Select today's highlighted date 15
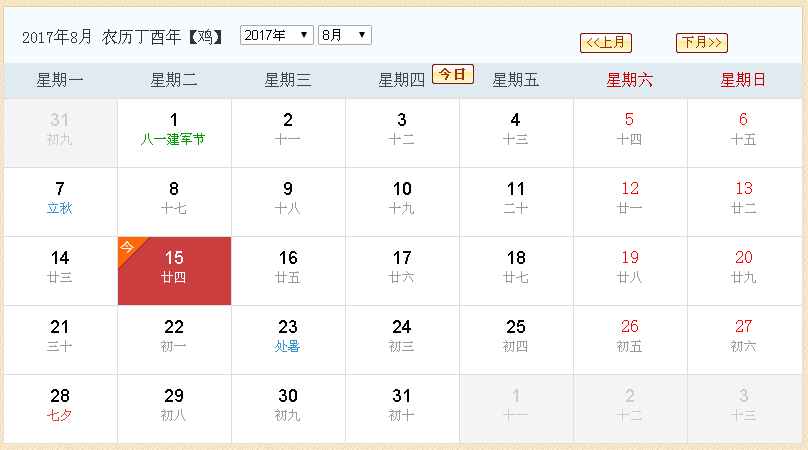The width and height of the screenshot is (808, 450). click(174, 271)
